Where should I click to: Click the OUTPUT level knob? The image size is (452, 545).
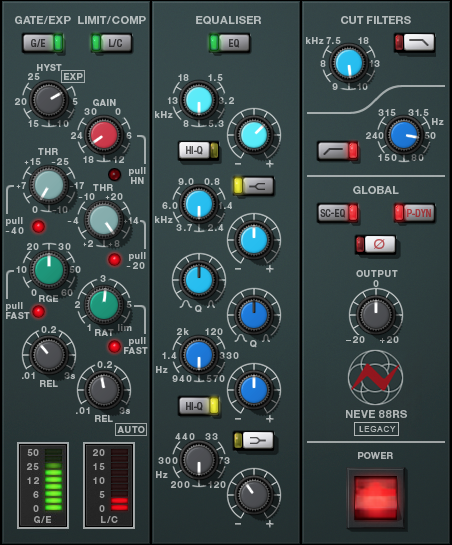click(x=376, y=315)
